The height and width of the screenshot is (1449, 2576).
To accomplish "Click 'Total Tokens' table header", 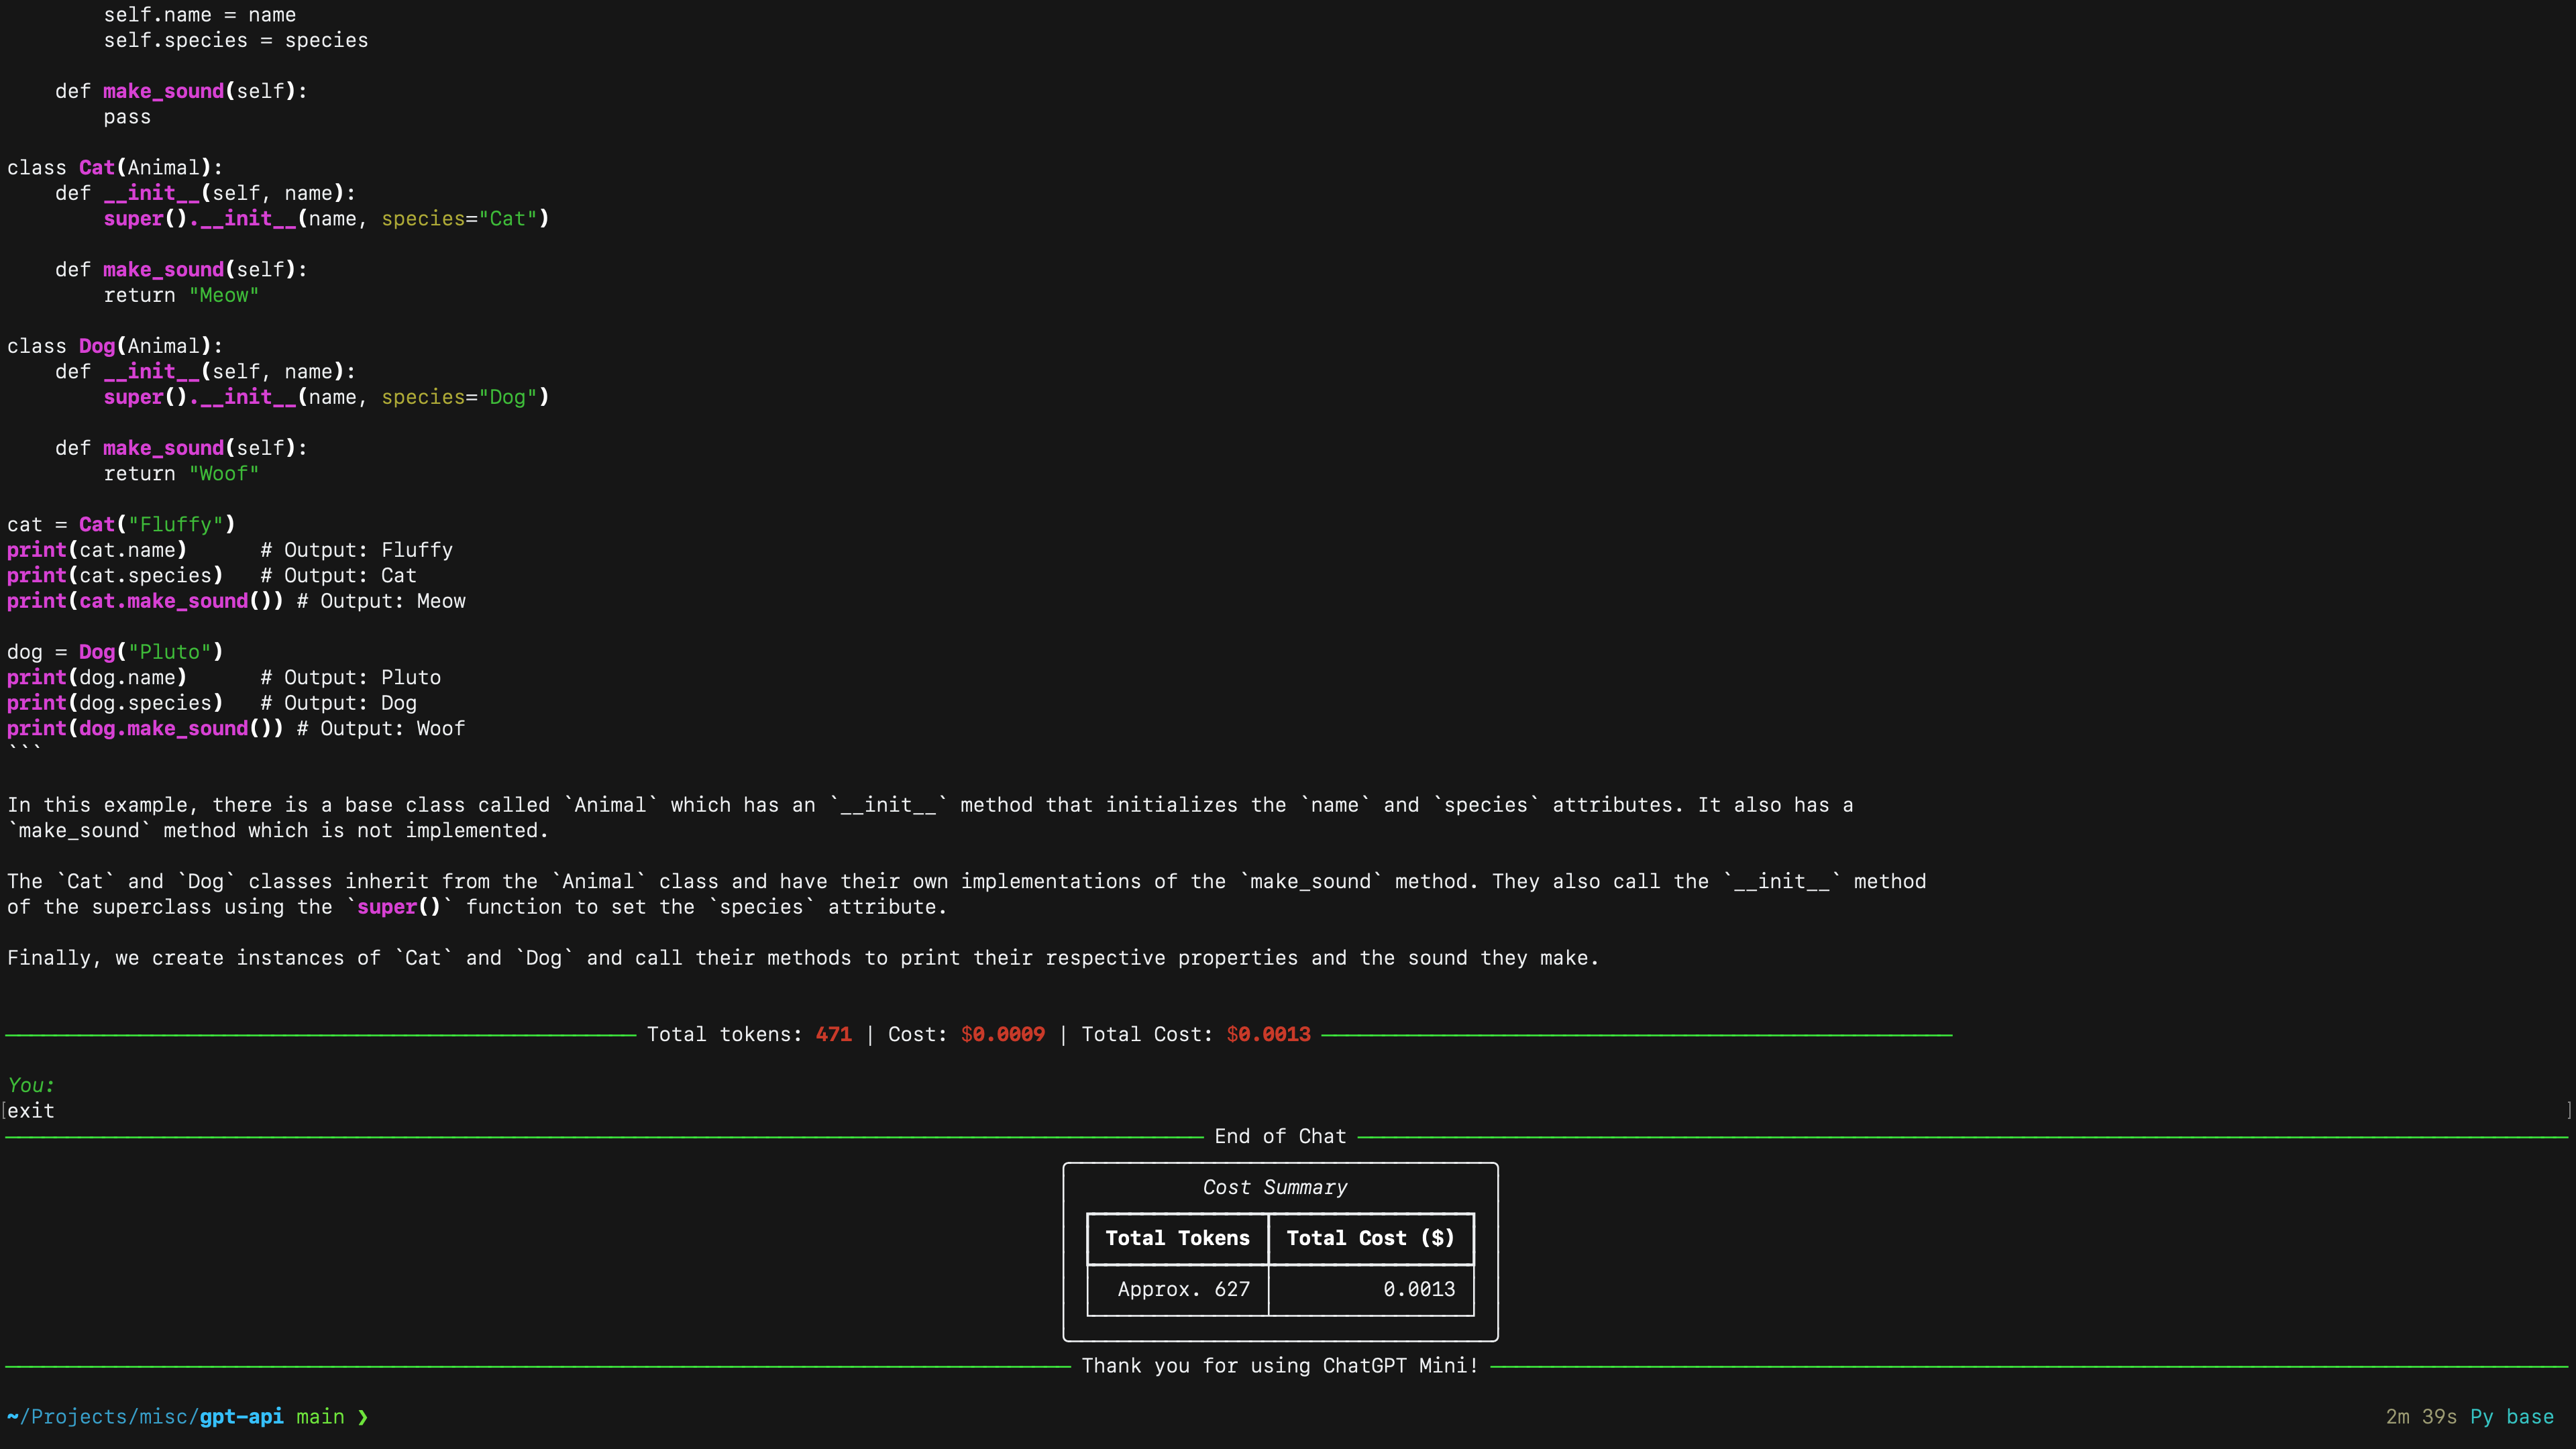I will click(x=1177, y=1238).
